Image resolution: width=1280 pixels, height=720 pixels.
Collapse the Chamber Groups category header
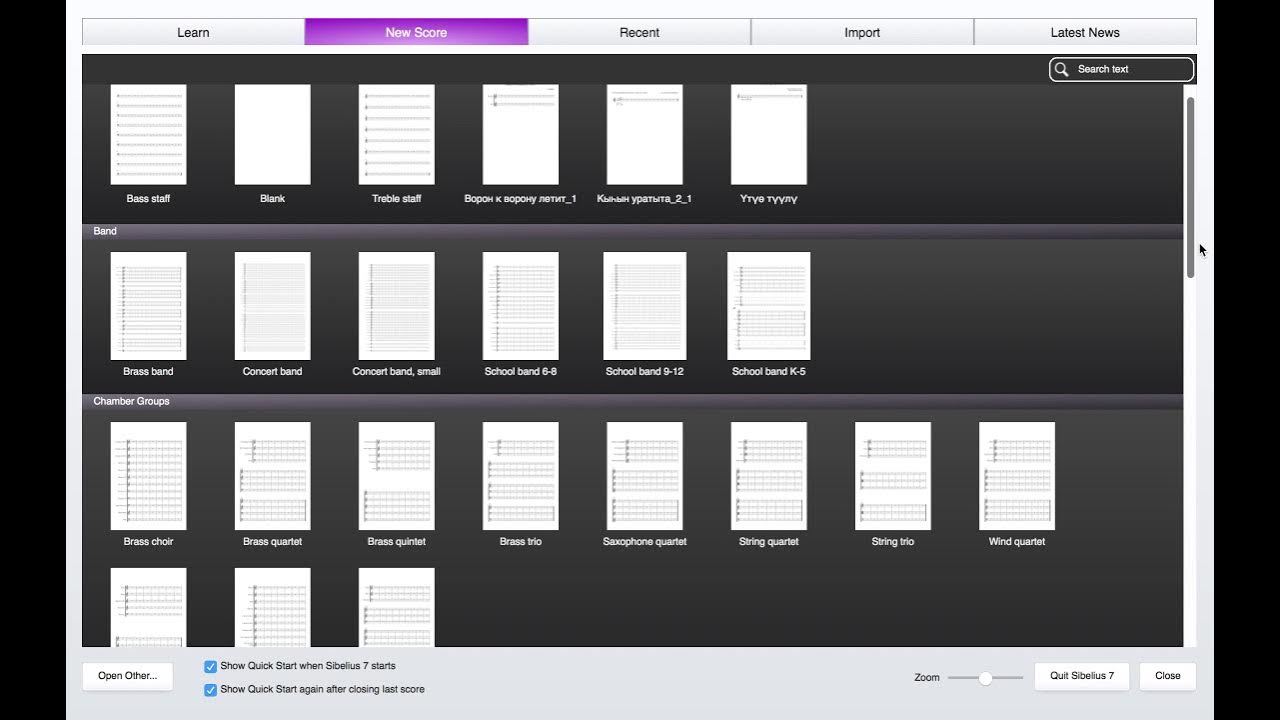click(x=632, y=401)
